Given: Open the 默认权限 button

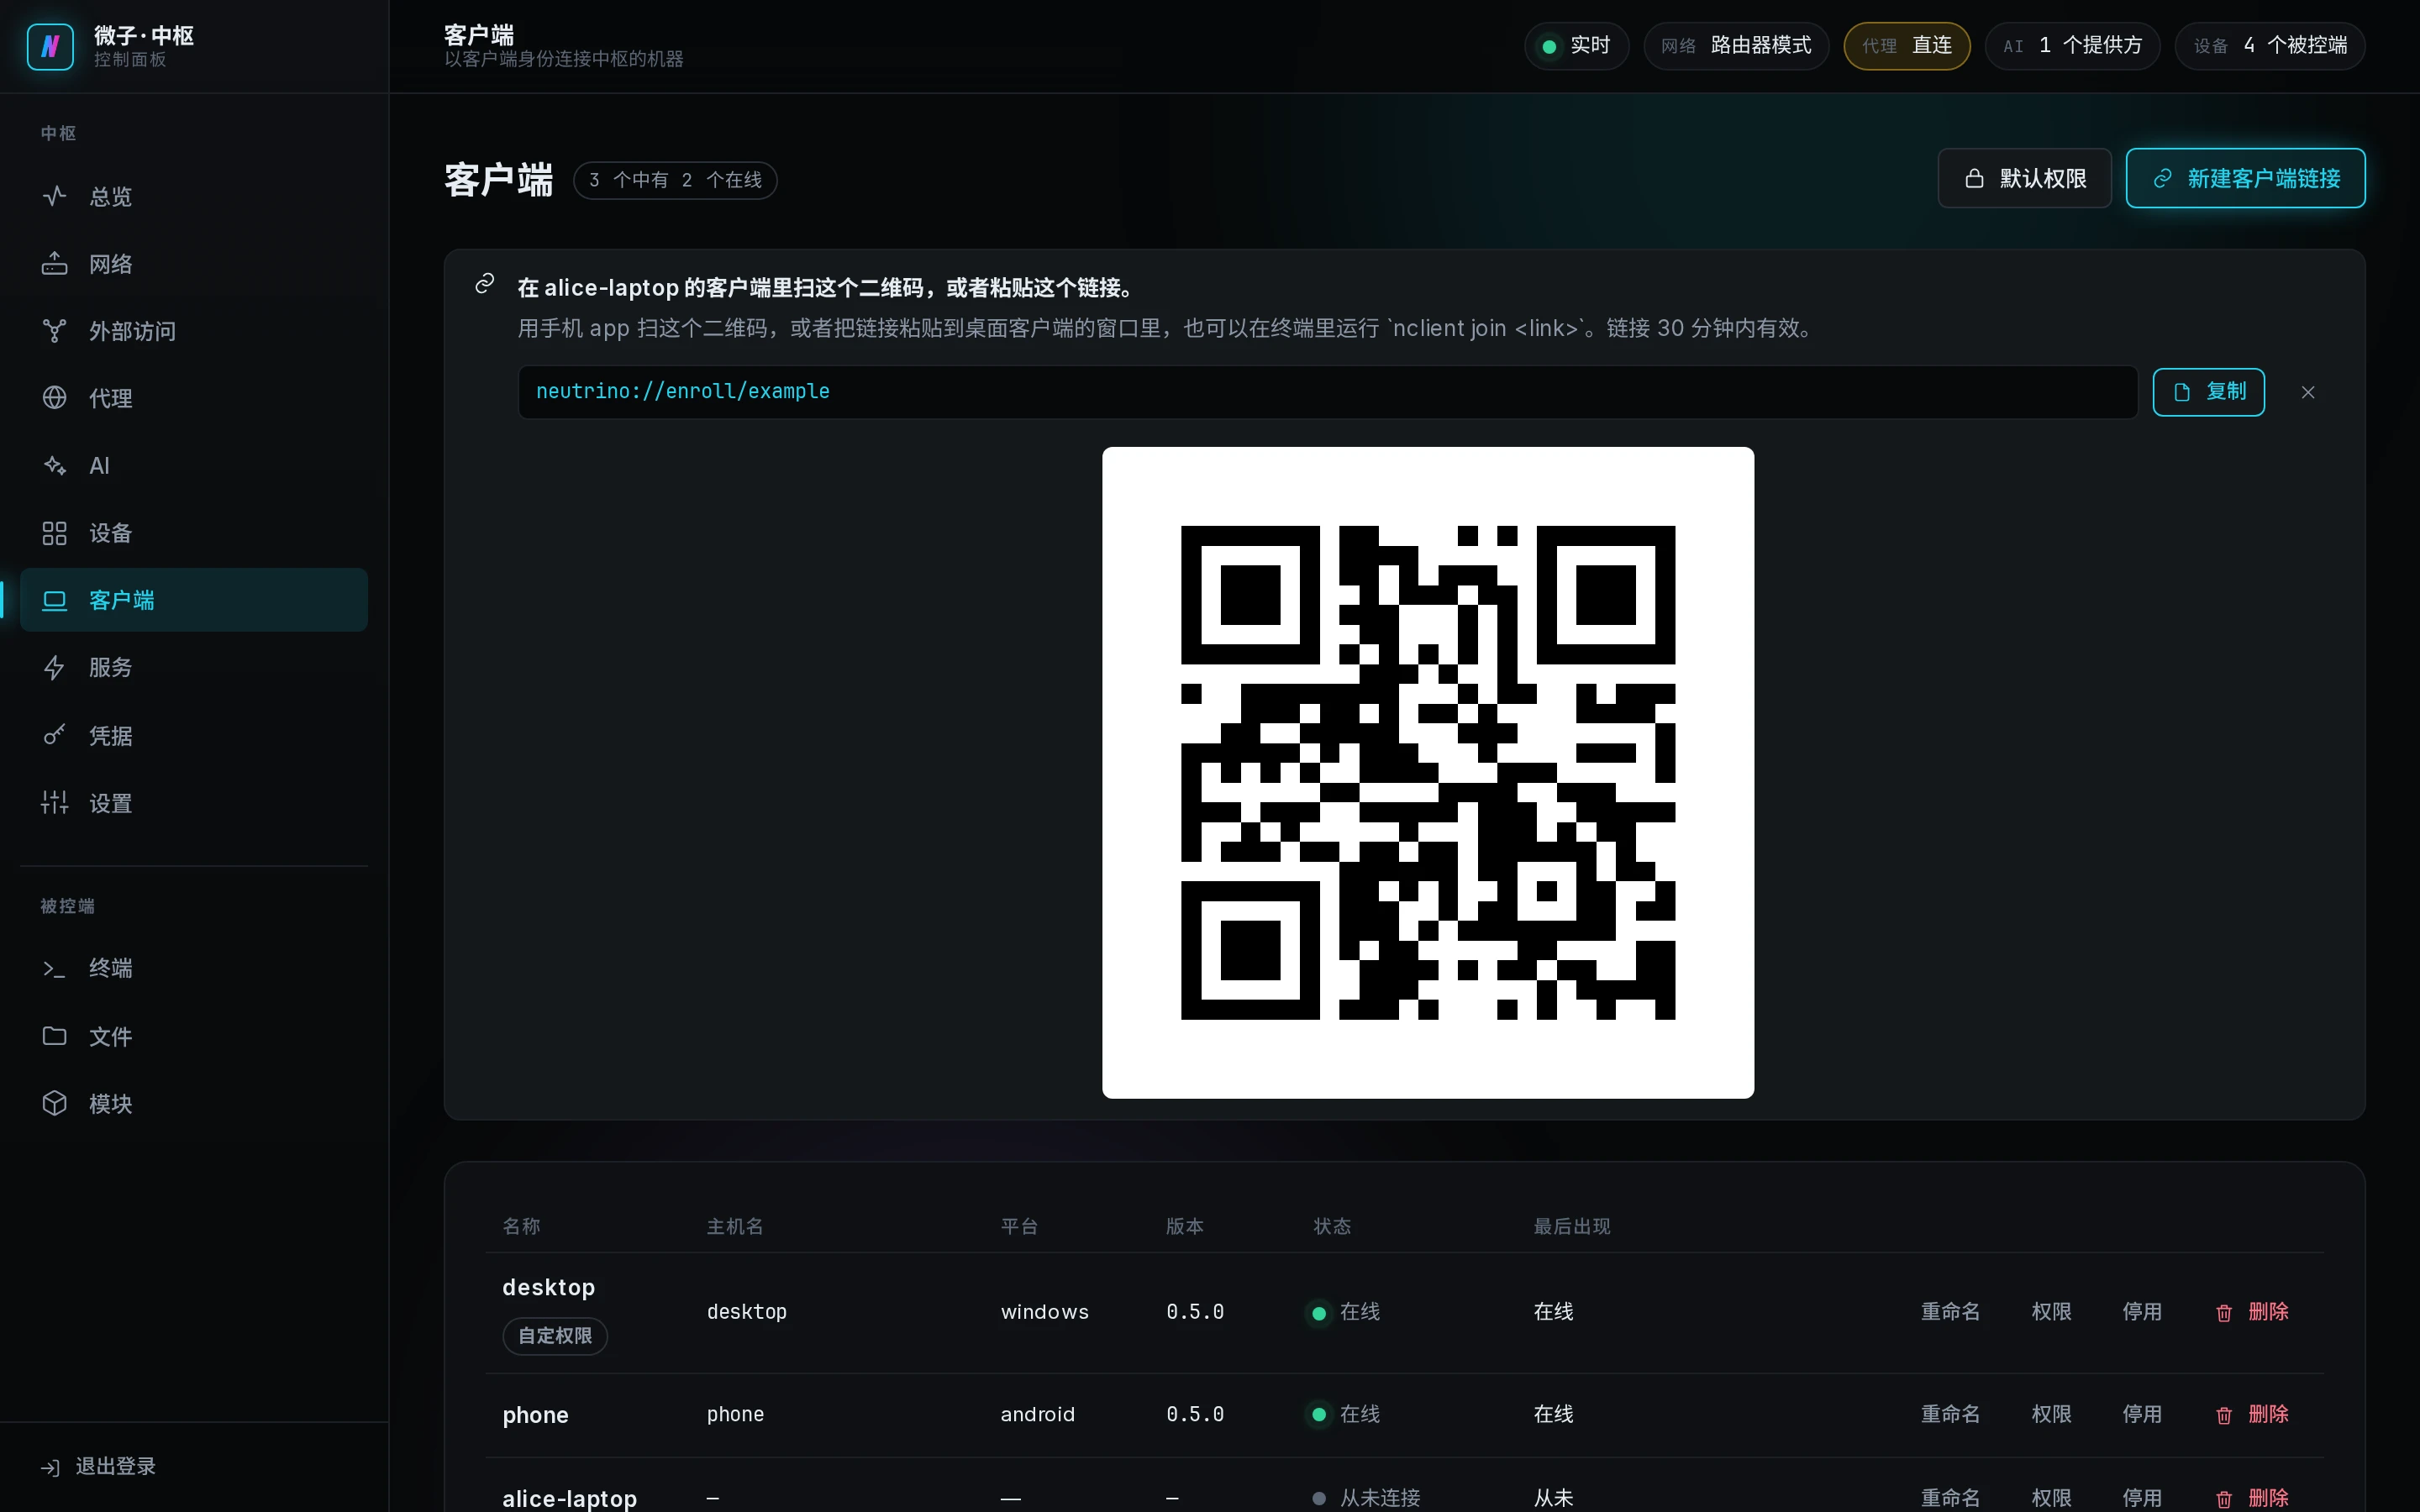Looking at the screenshot, I should [x=2024, y=178].
